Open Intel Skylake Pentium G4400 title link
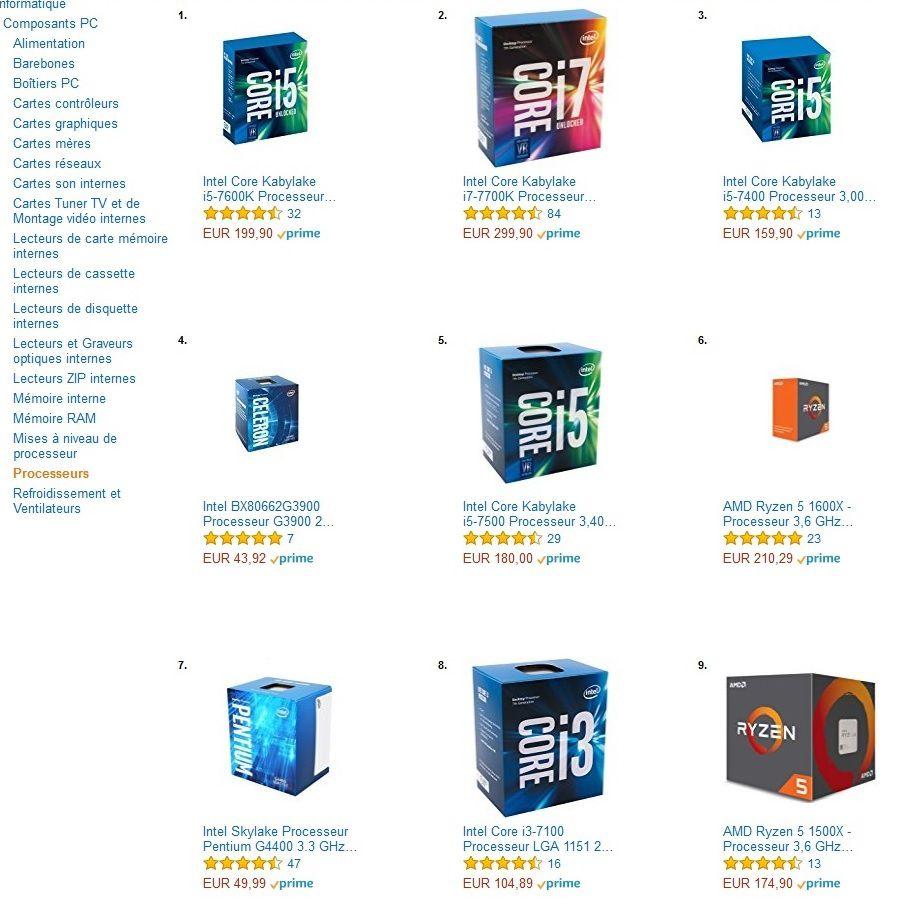The image size is (899, 909). click(x=280, y=838)
